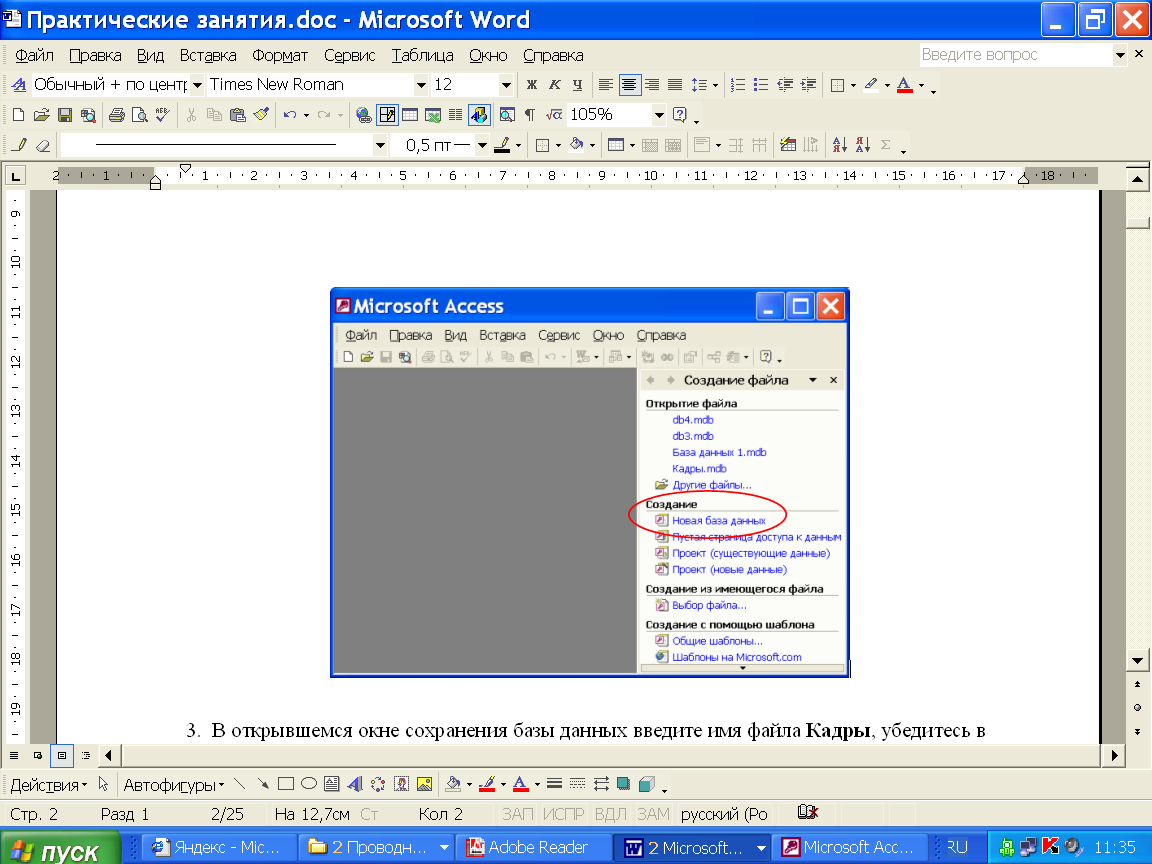This screenshot has height=864, width=1152.
Task: Click the Open file folder icon
Action: (x=42, y=115)
